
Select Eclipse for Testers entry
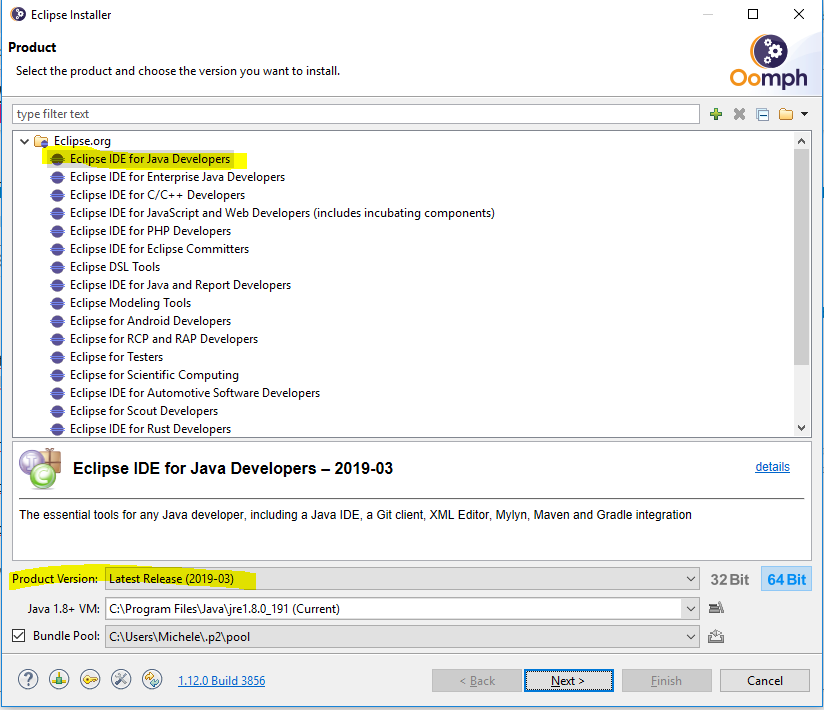tap(116, 357)
